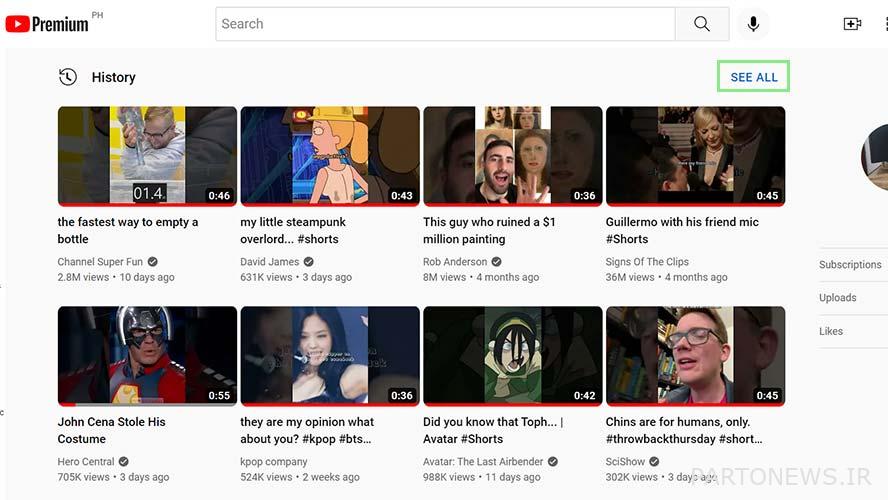Play 'Chins are for humans, only' thumbnail
The height and width of the screenshot is (500, 888).
695,356
